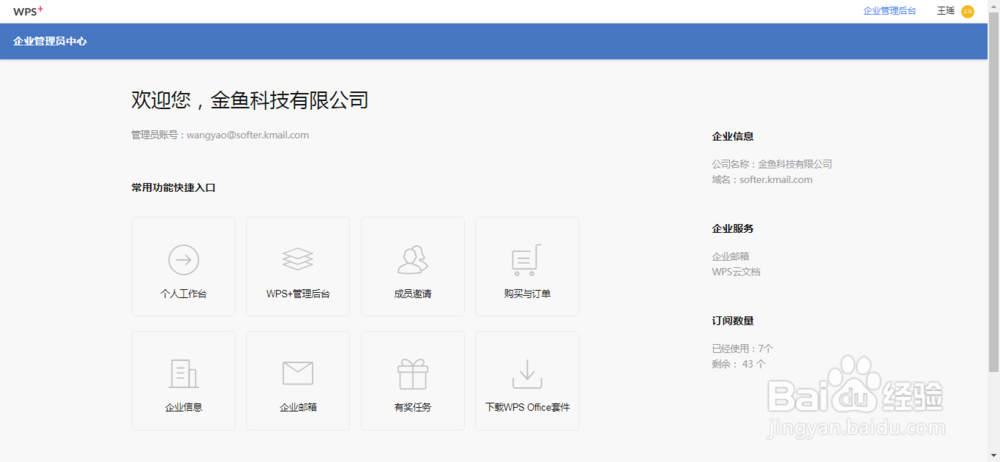Click the WPS+ logo in header
1000x462 pixels.
[x=28, y=11]
